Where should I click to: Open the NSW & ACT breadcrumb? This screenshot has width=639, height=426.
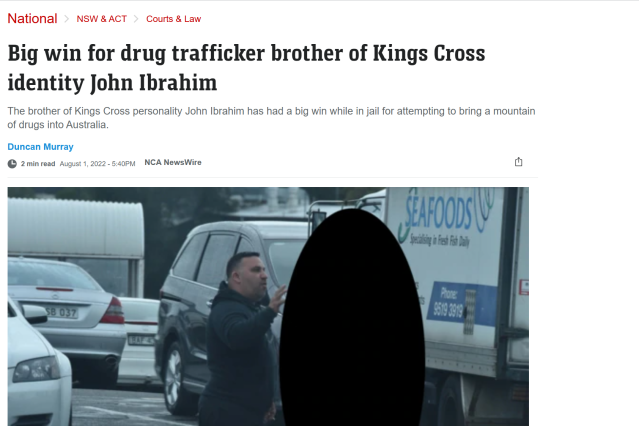101,19
